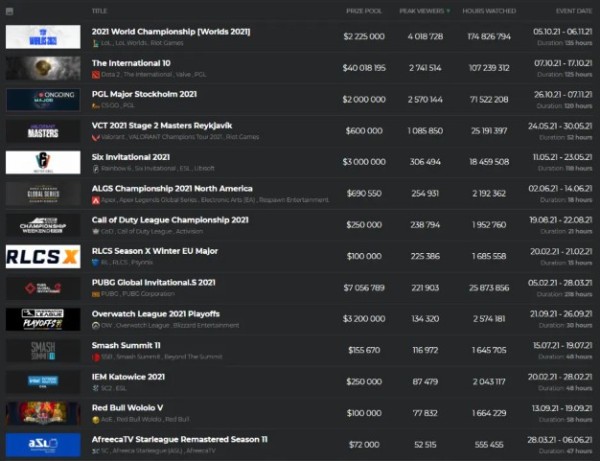Image resolution: width=600 pixels, height=461 pixels.
Task: Click the CoD game icon
Action: coord(96,231)
